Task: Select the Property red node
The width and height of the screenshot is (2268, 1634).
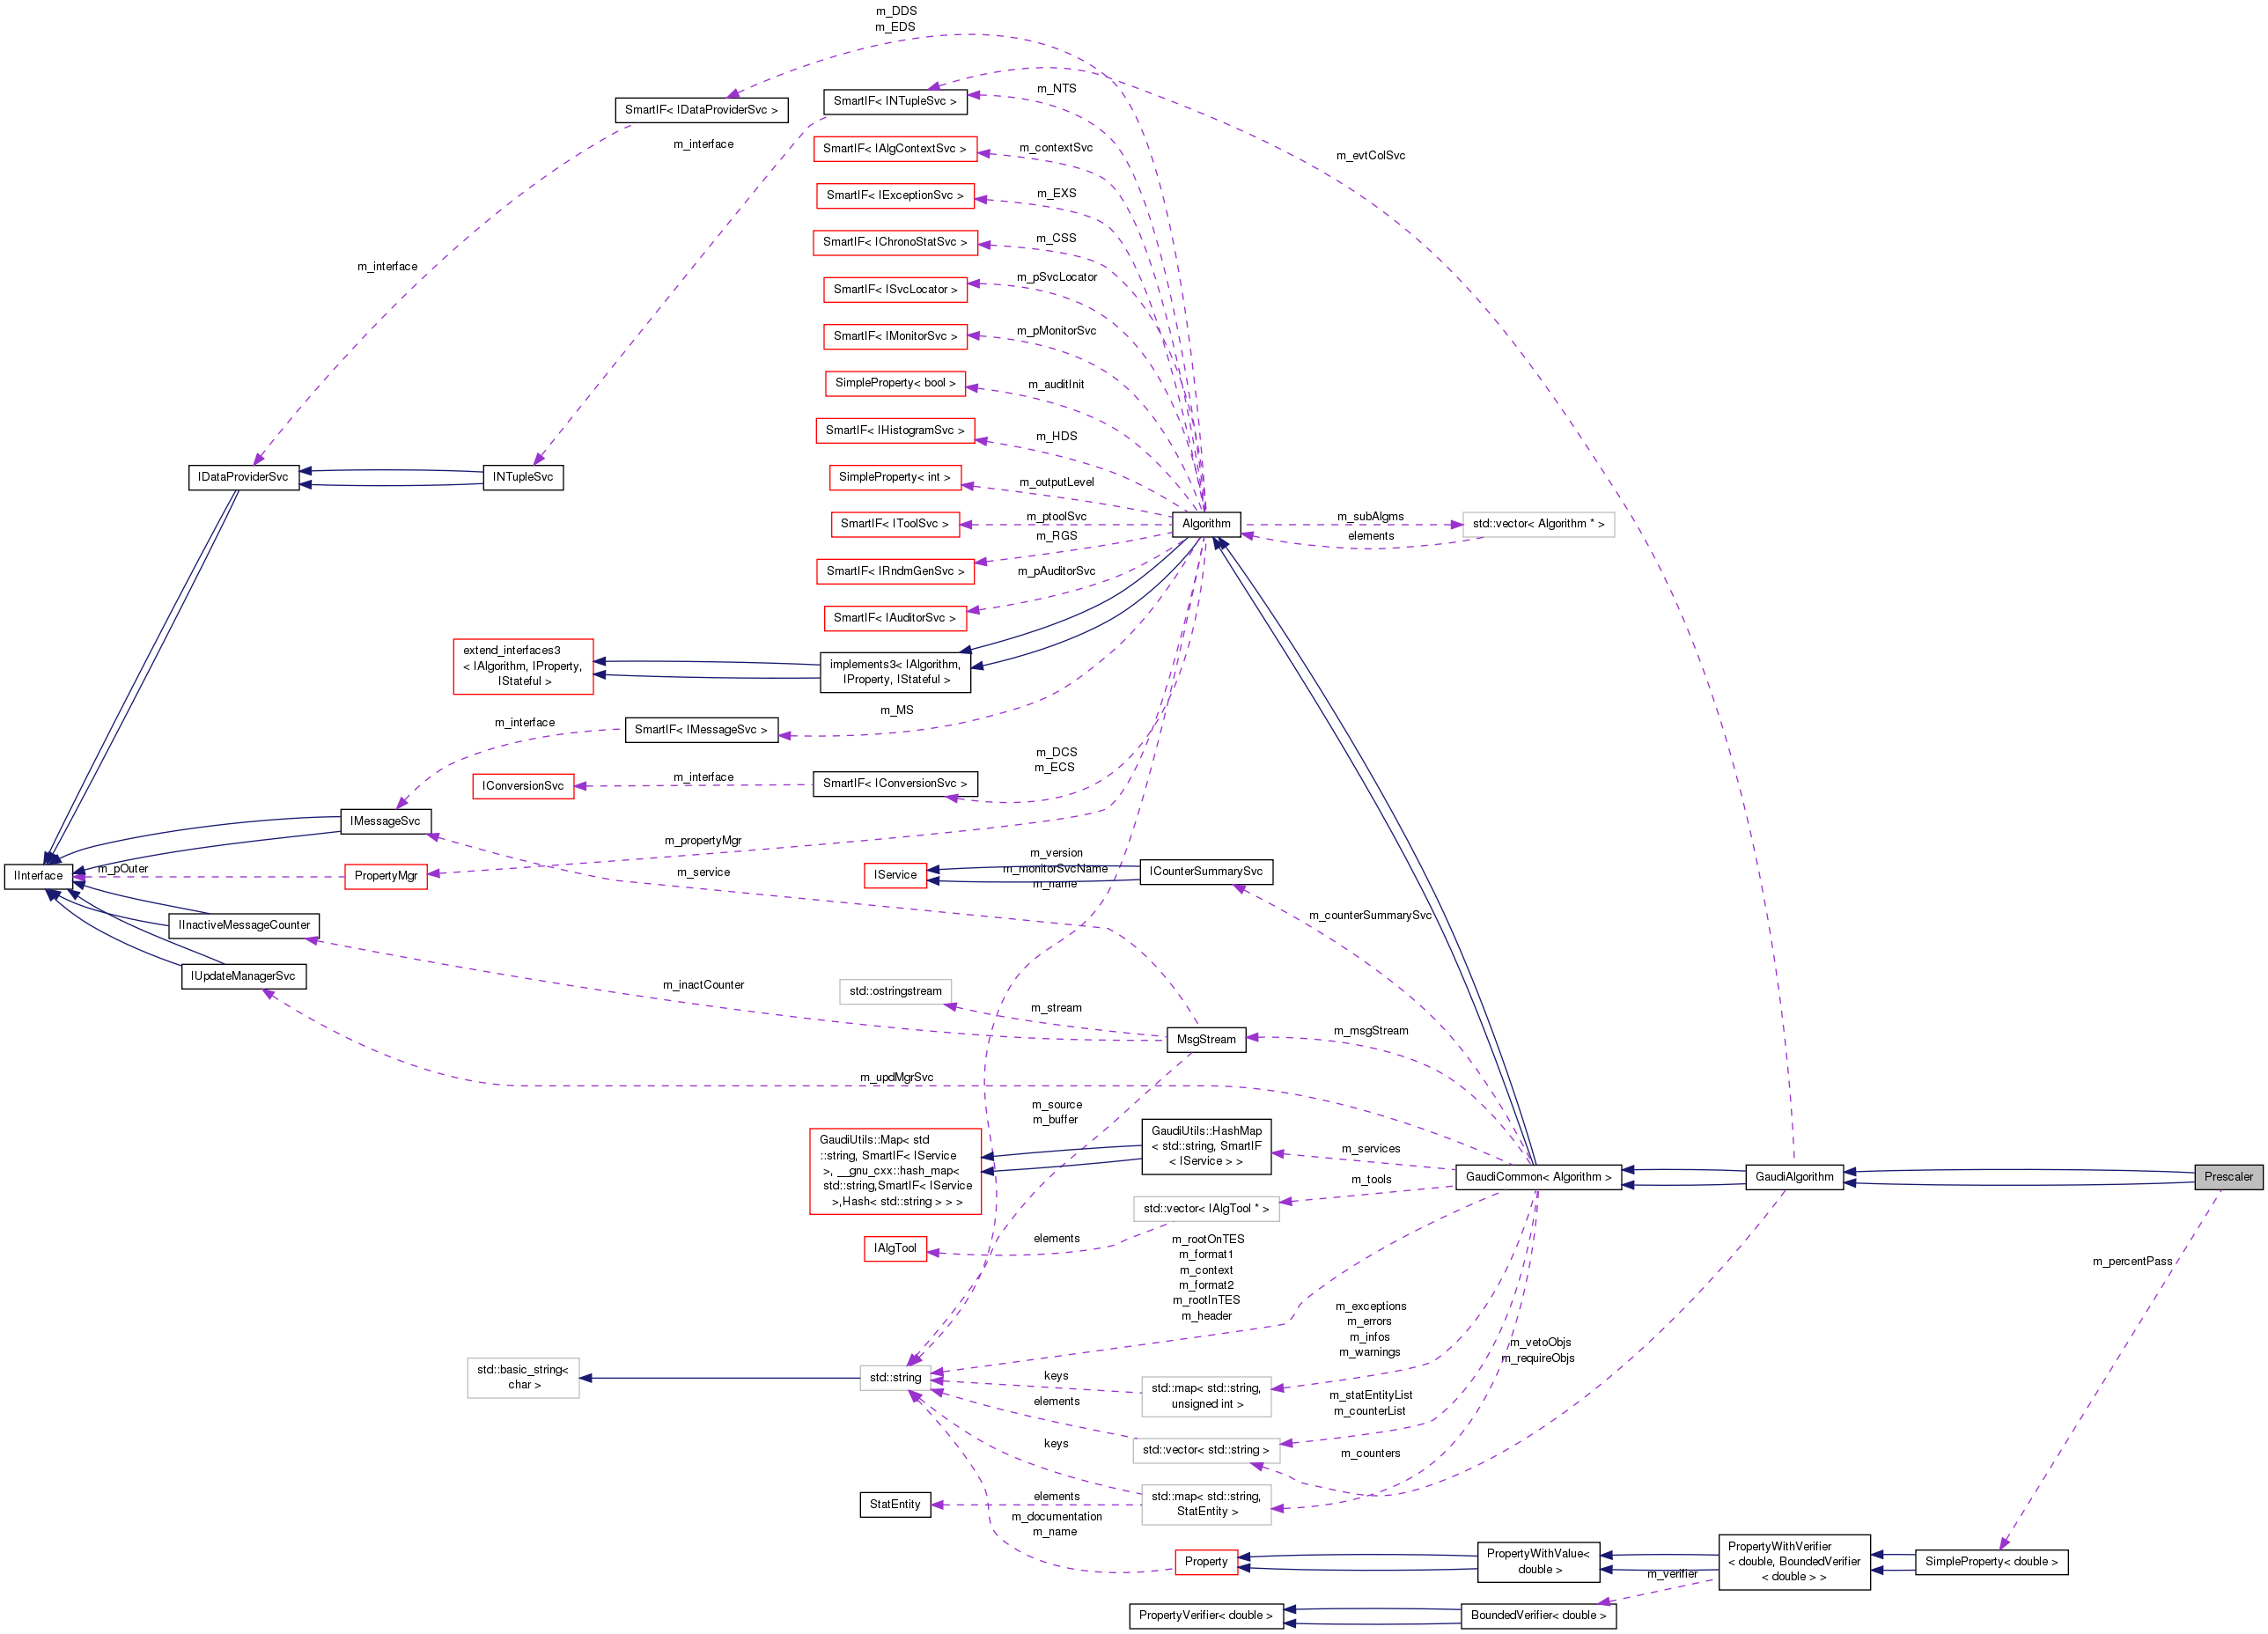Action: coord(1206,1561)
